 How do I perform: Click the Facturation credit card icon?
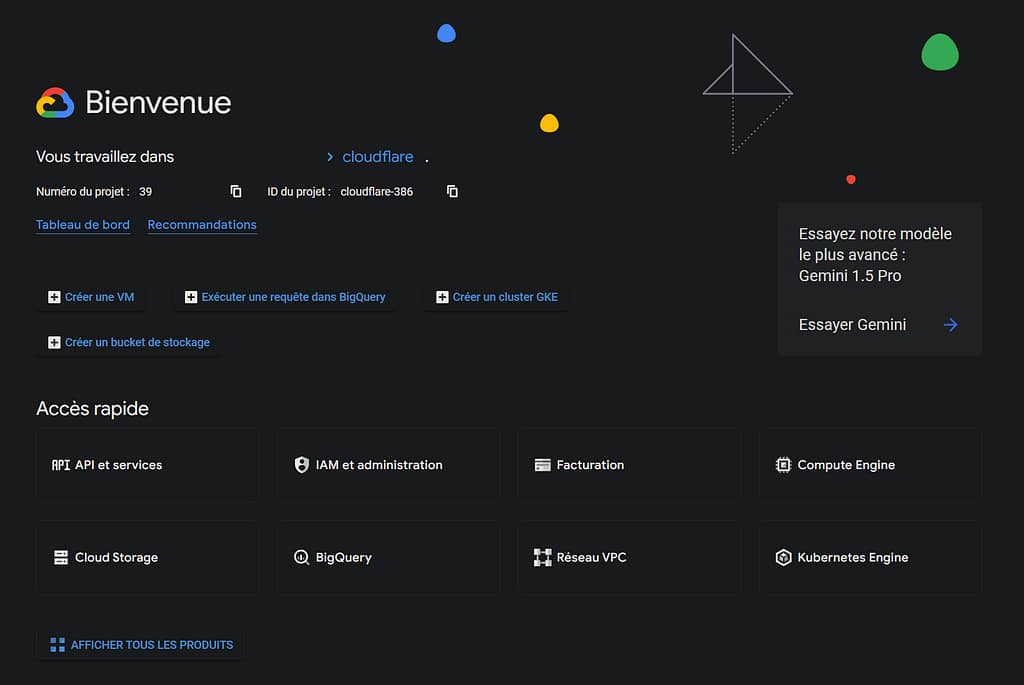(543, 465)
